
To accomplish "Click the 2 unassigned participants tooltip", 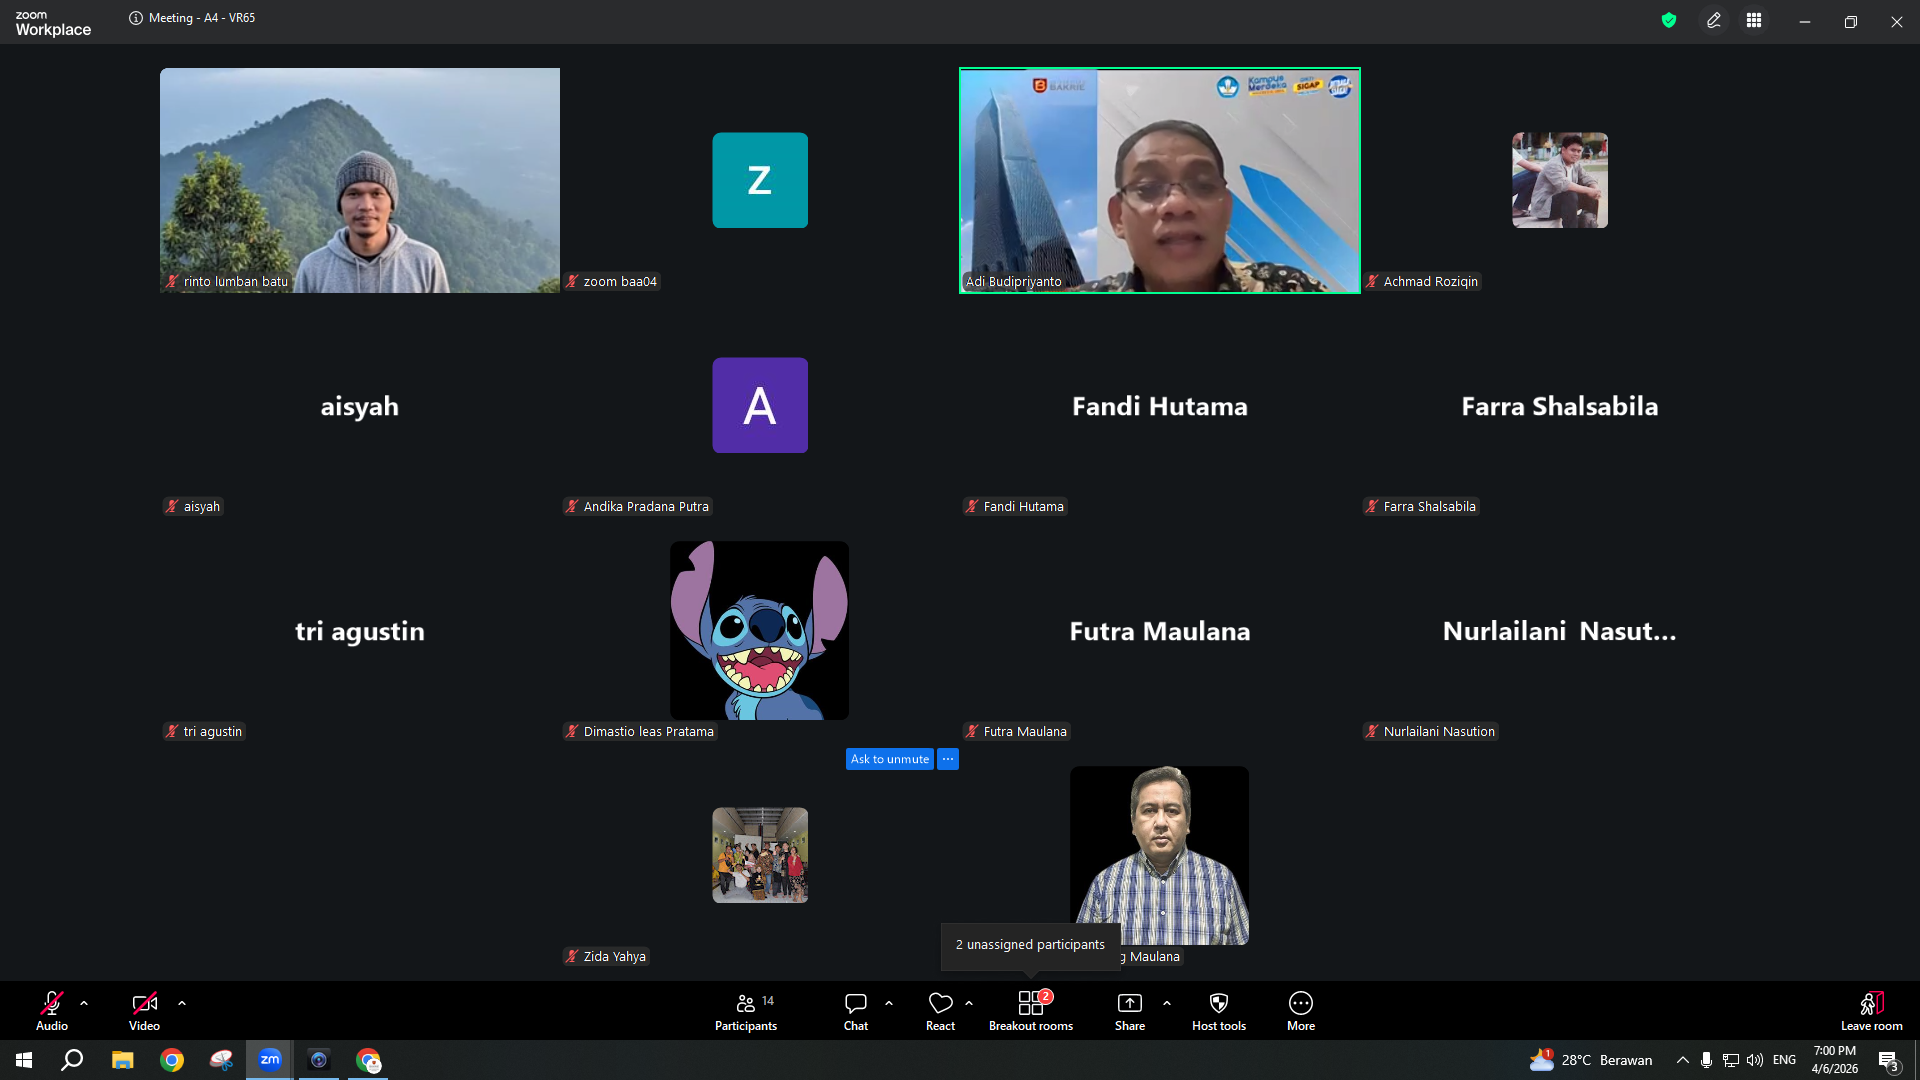I will point(1030,945).
